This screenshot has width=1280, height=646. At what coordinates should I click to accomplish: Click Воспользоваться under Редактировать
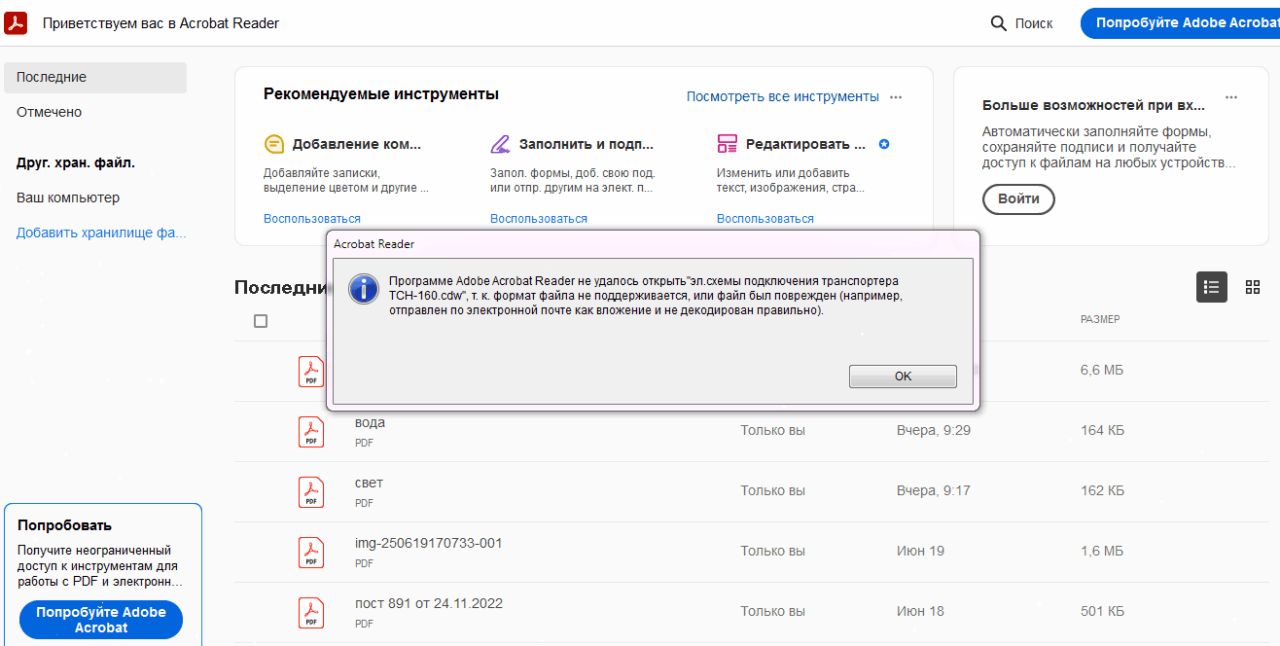765,218
